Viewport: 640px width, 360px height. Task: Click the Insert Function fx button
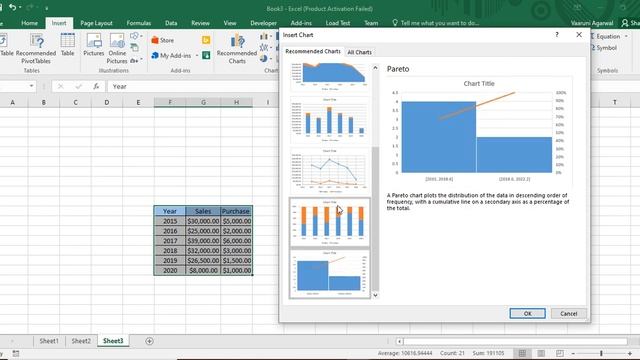click(96, 86)
